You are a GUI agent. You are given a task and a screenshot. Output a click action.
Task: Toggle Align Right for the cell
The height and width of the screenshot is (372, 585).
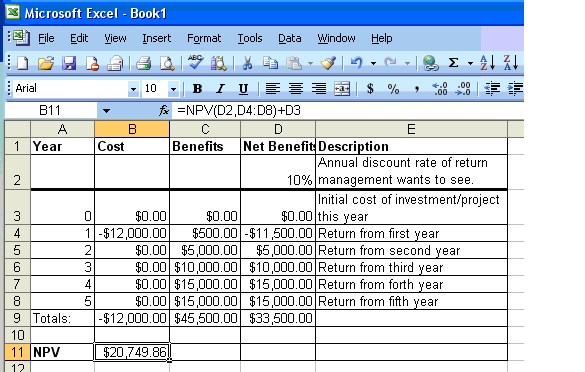click(319, 89)
